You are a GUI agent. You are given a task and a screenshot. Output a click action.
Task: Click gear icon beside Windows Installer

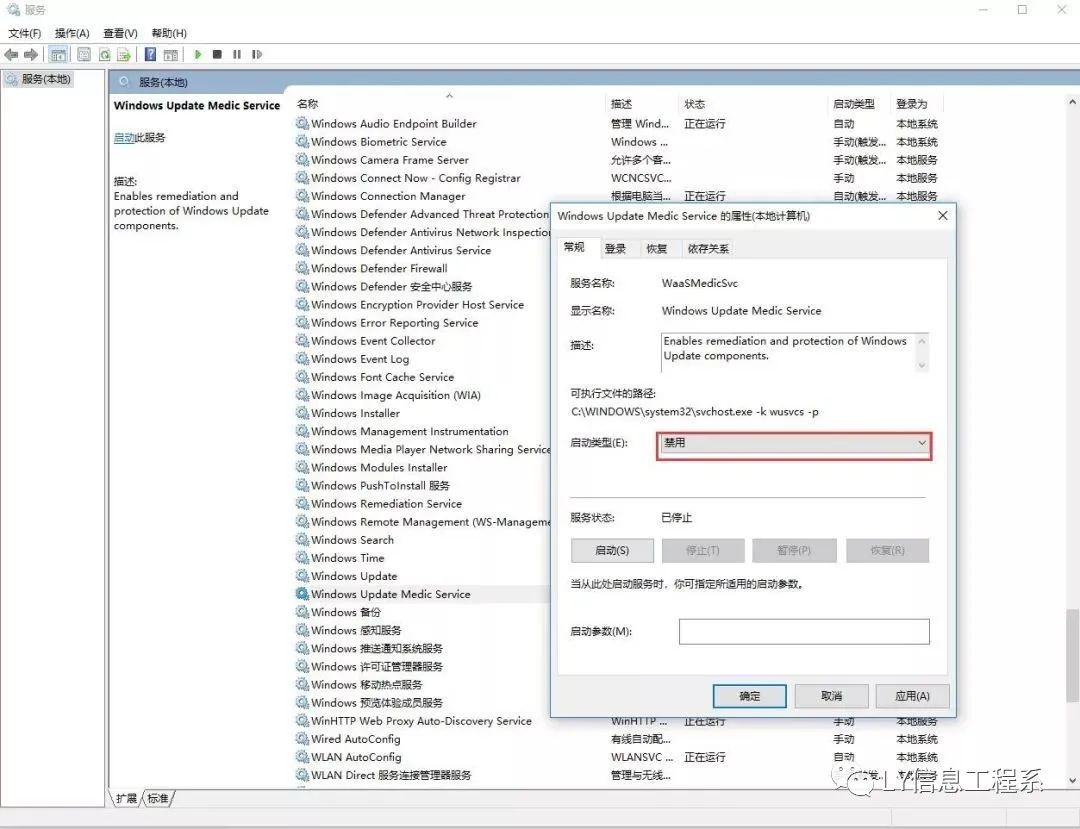302,412
